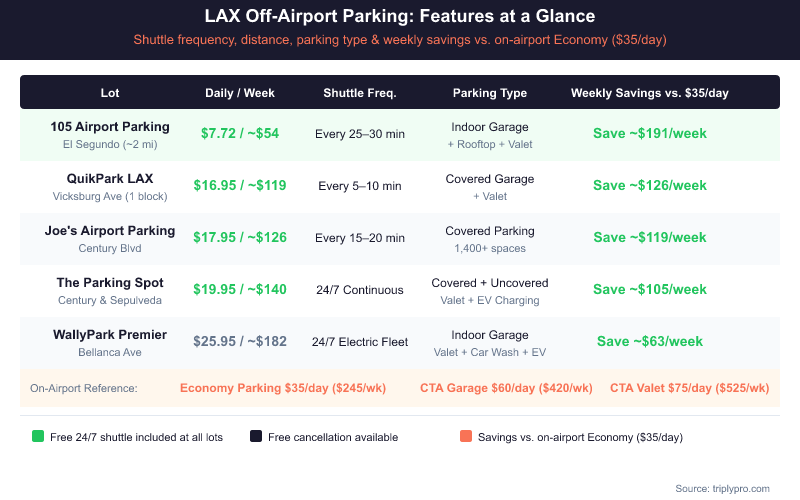Click the Lot column header
800x500 pixels.
110,93
